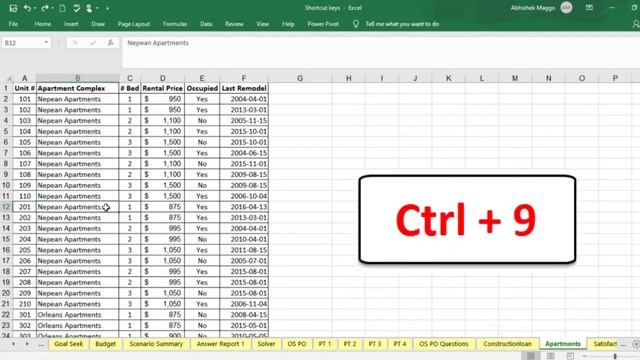Click the next sheet scroll arrow
Viewport: 640px width, 360px height.
[27, 344]
